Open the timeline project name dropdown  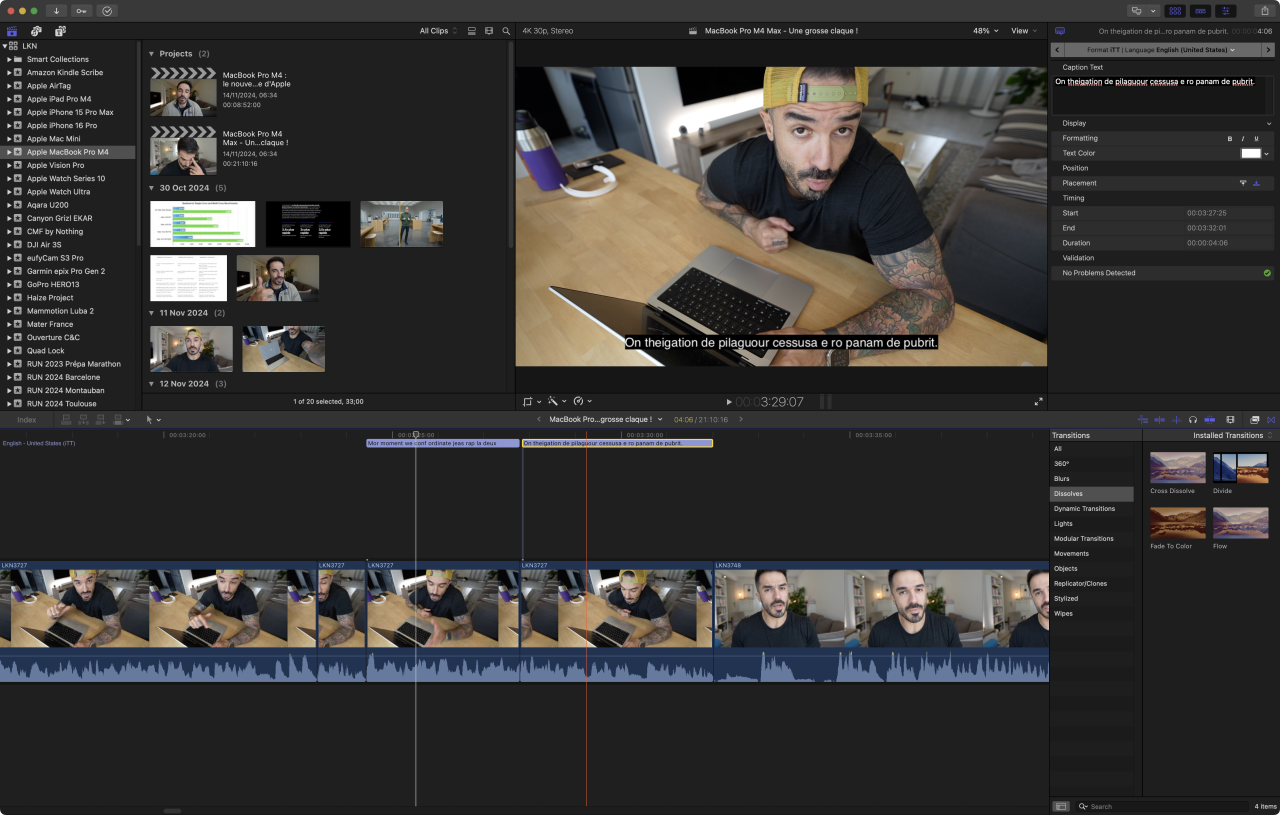(x=606, y=419)
